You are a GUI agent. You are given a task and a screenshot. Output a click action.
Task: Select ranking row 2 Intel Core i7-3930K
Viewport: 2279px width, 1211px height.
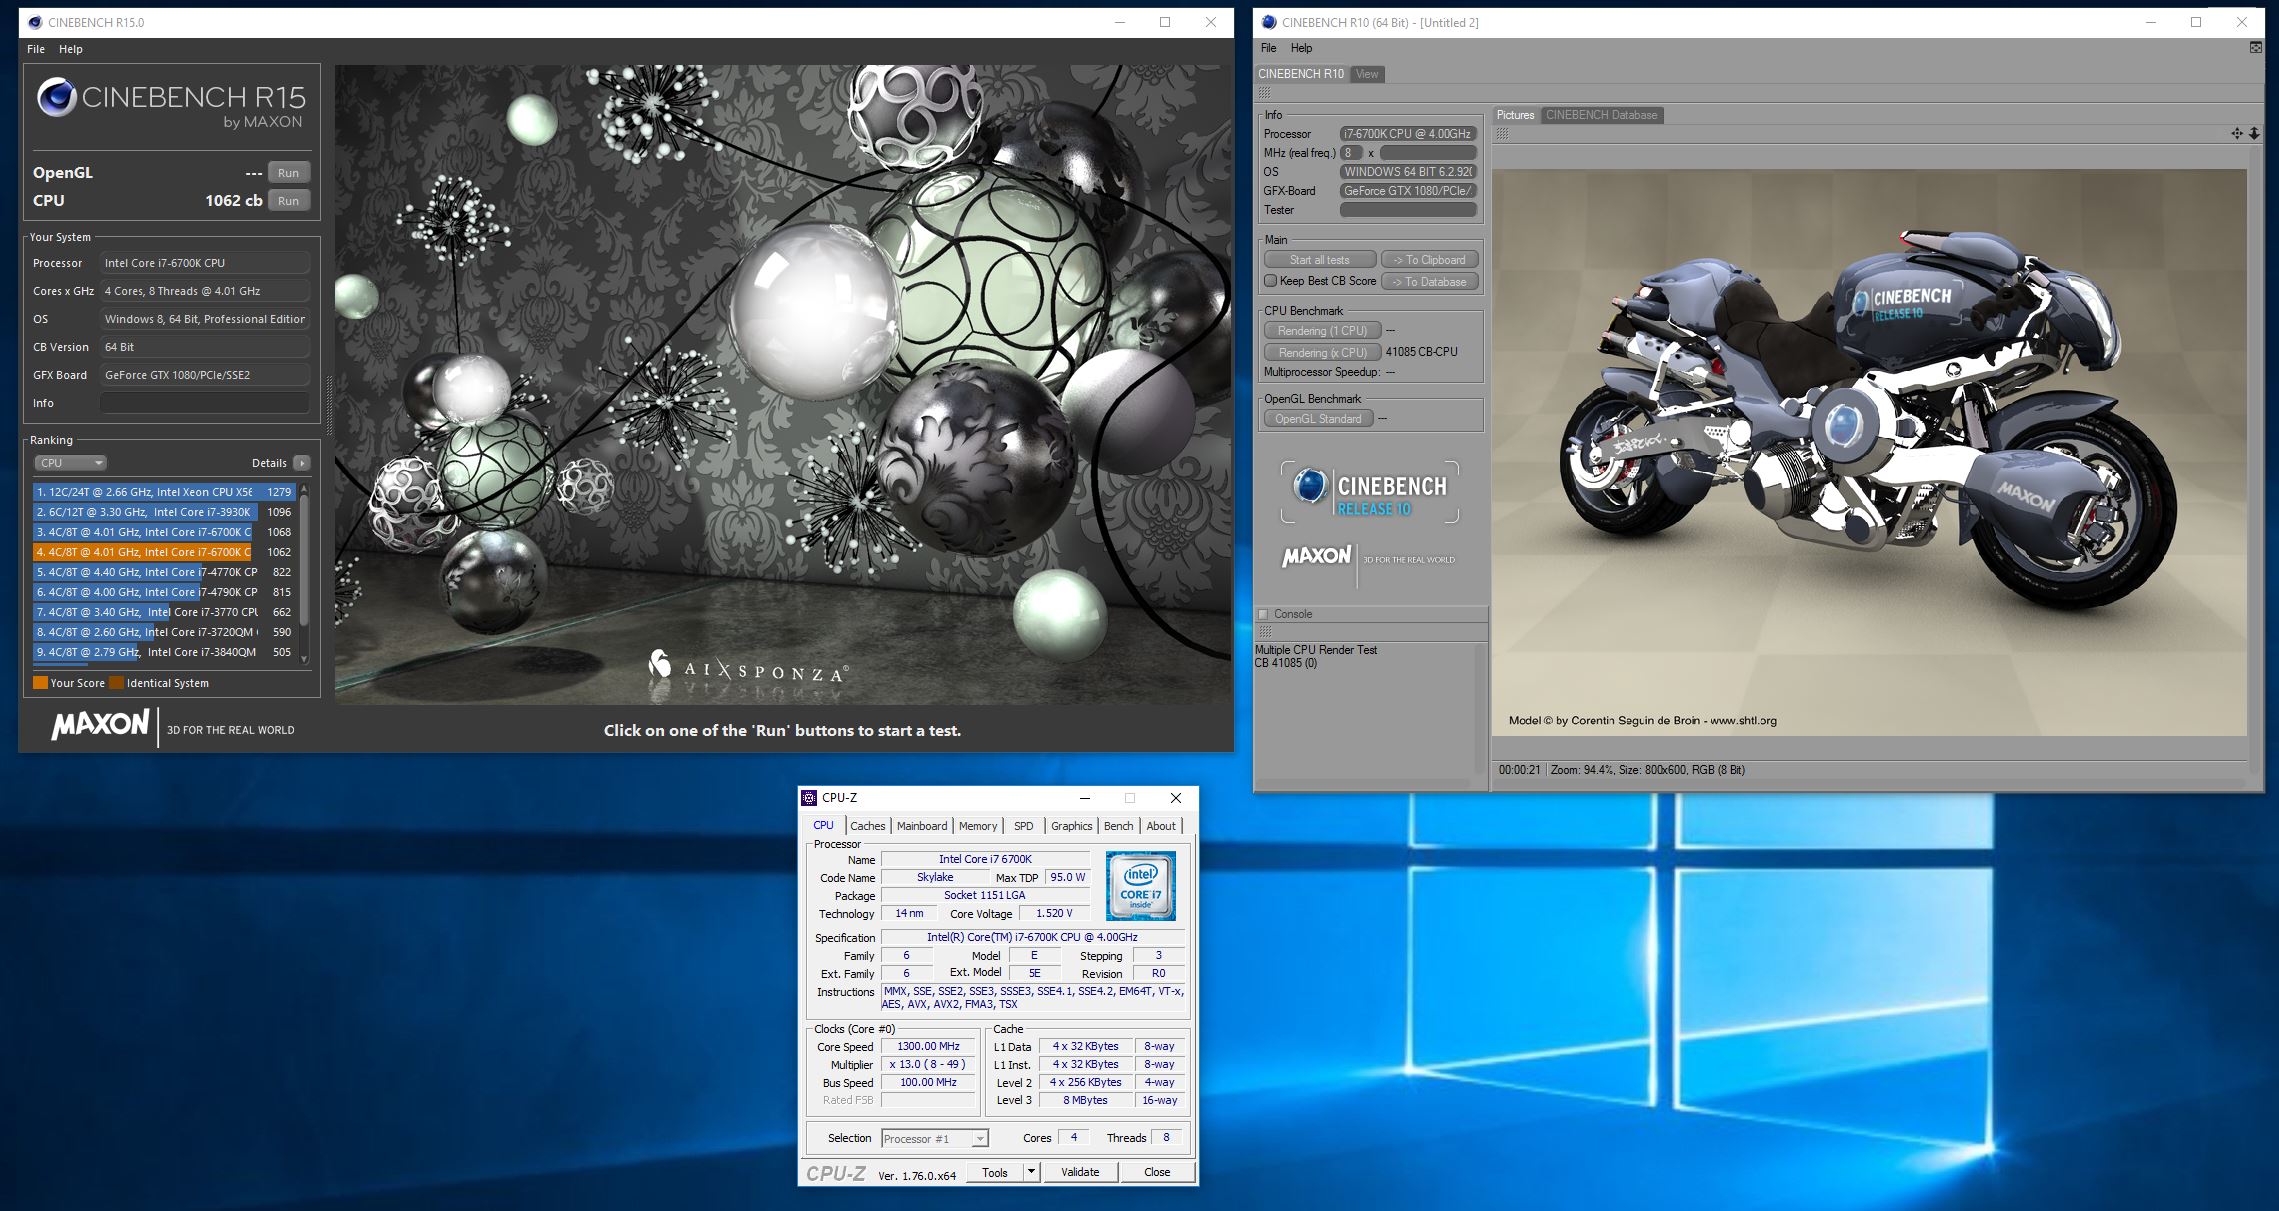163,512
